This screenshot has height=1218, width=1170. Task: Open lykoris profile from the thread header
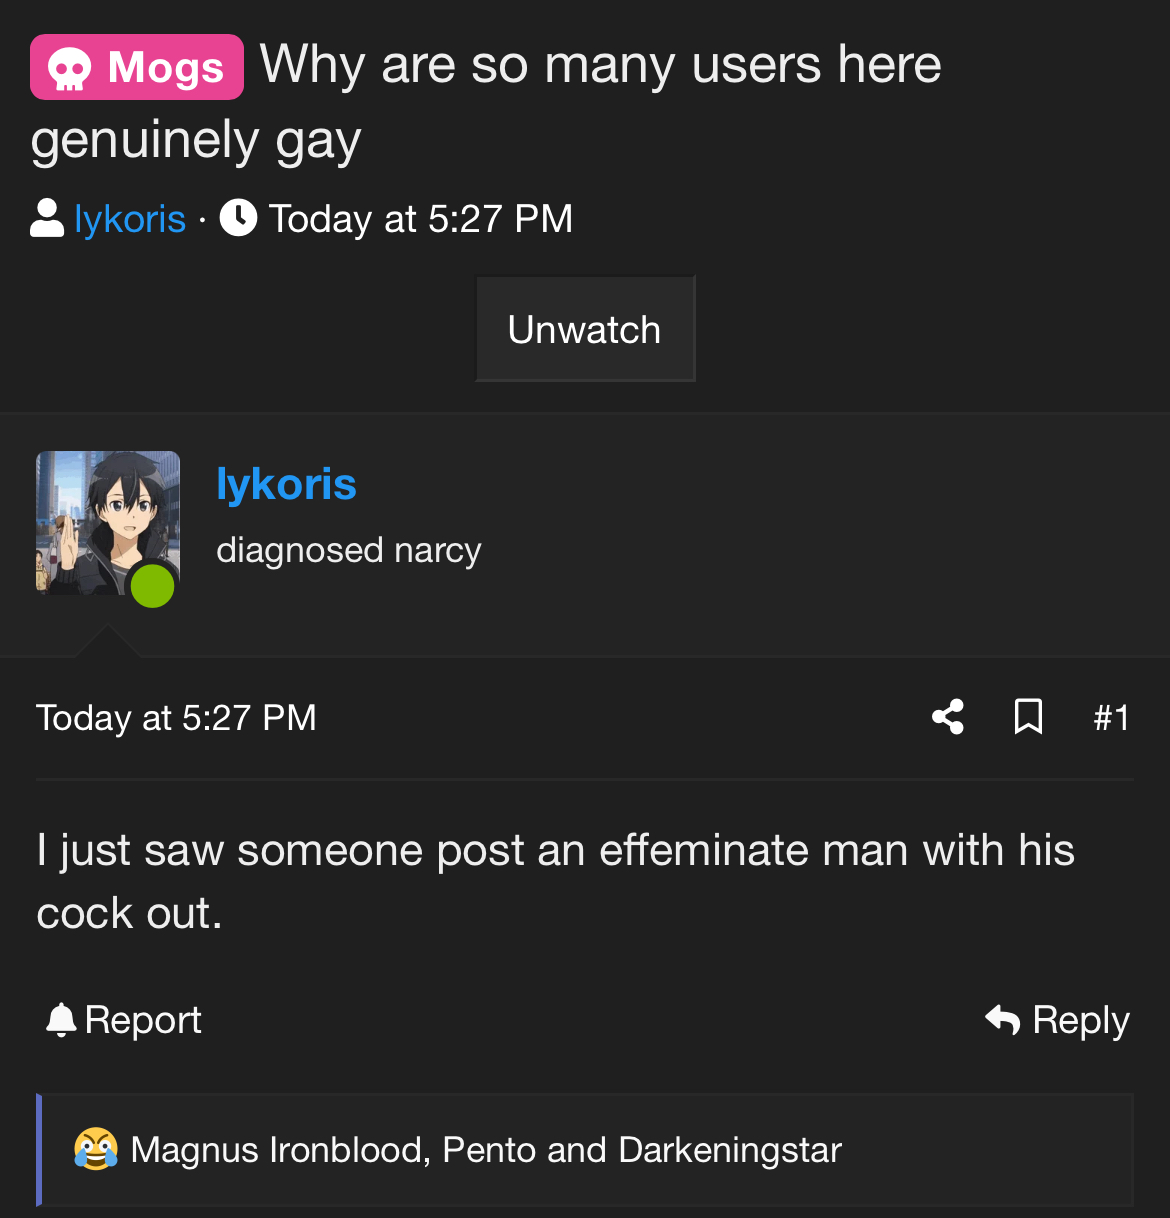pos(130,219)
